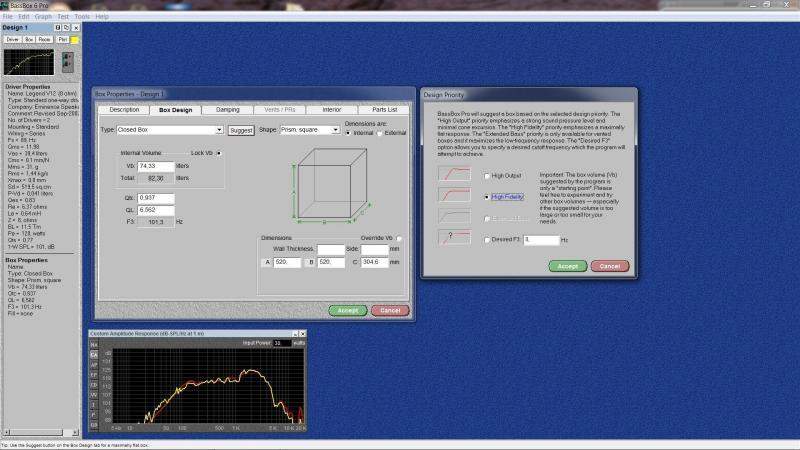Viewport: 800px width, 450px height.
Task: Open the Graph menu
Action: (x=43, y=16)
